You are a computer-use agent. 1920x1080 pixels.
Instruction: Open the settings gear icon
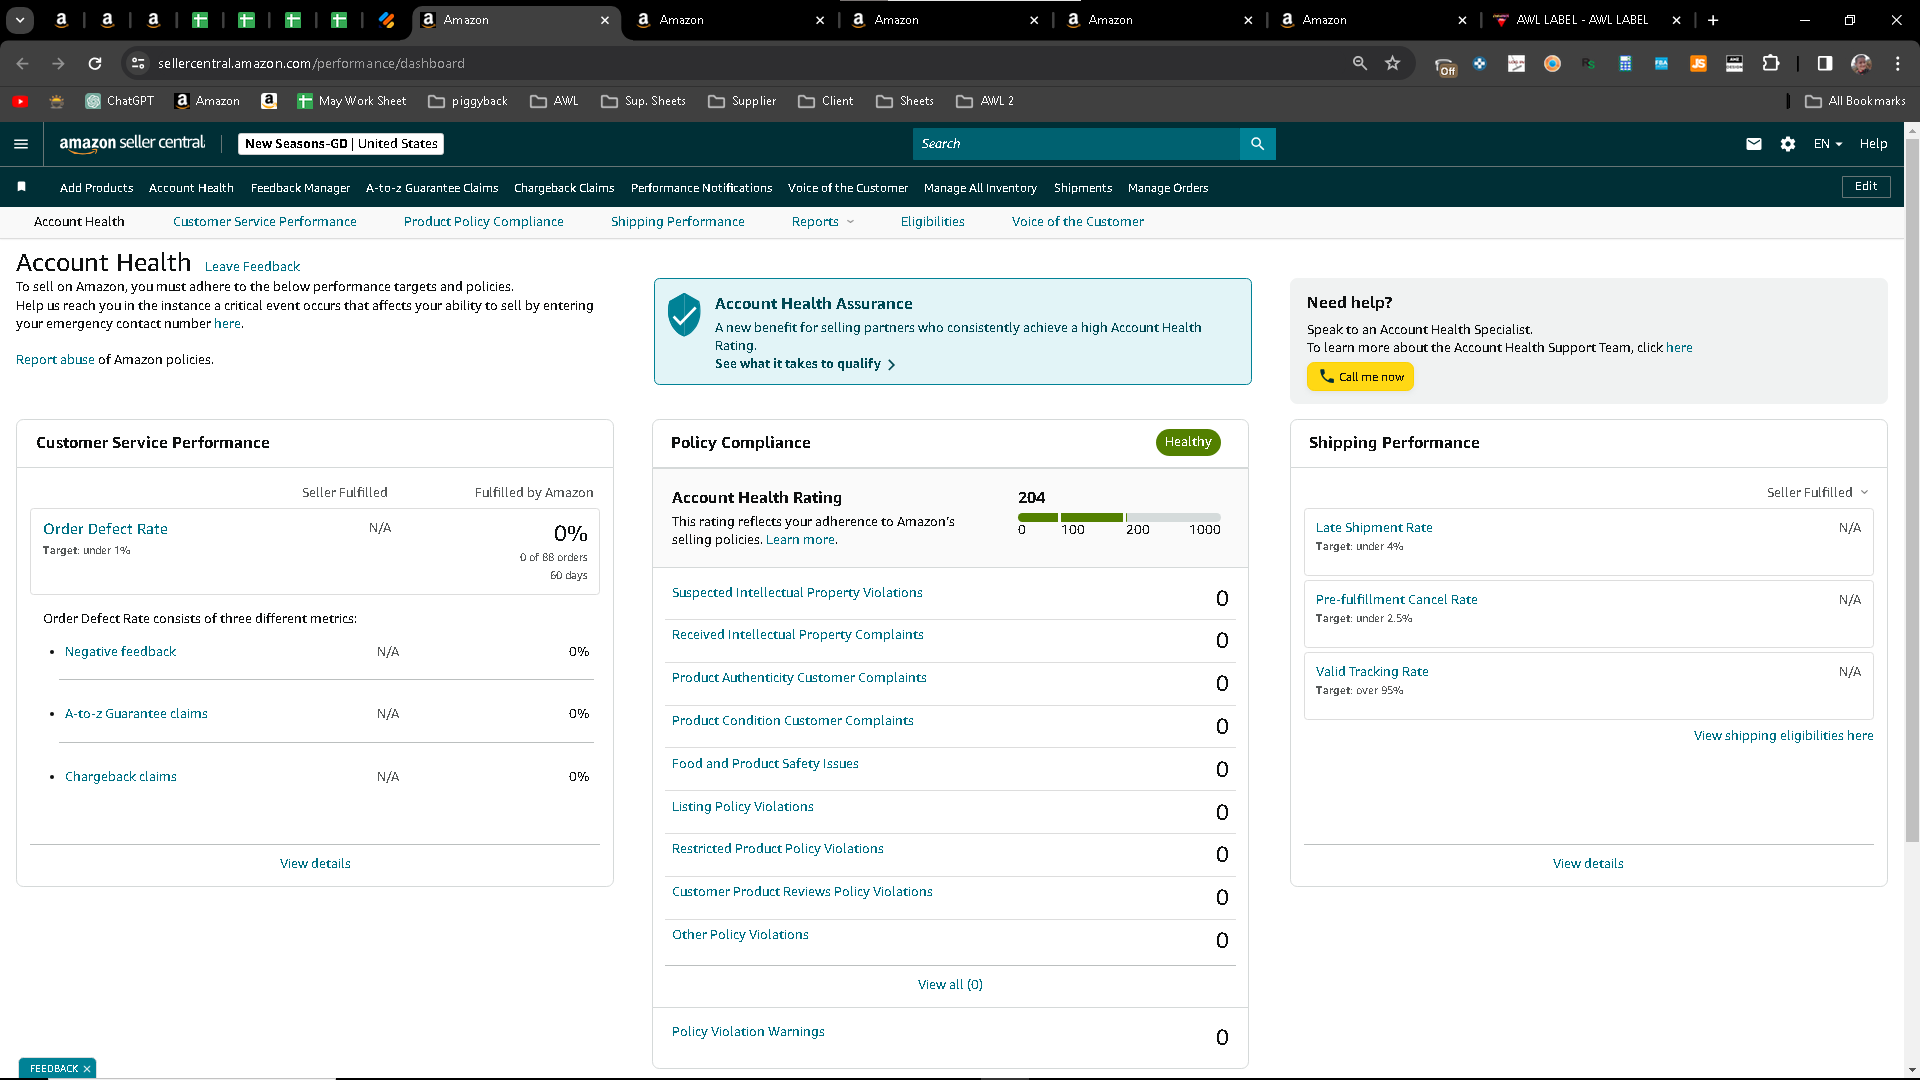[x=1788, y=144]
